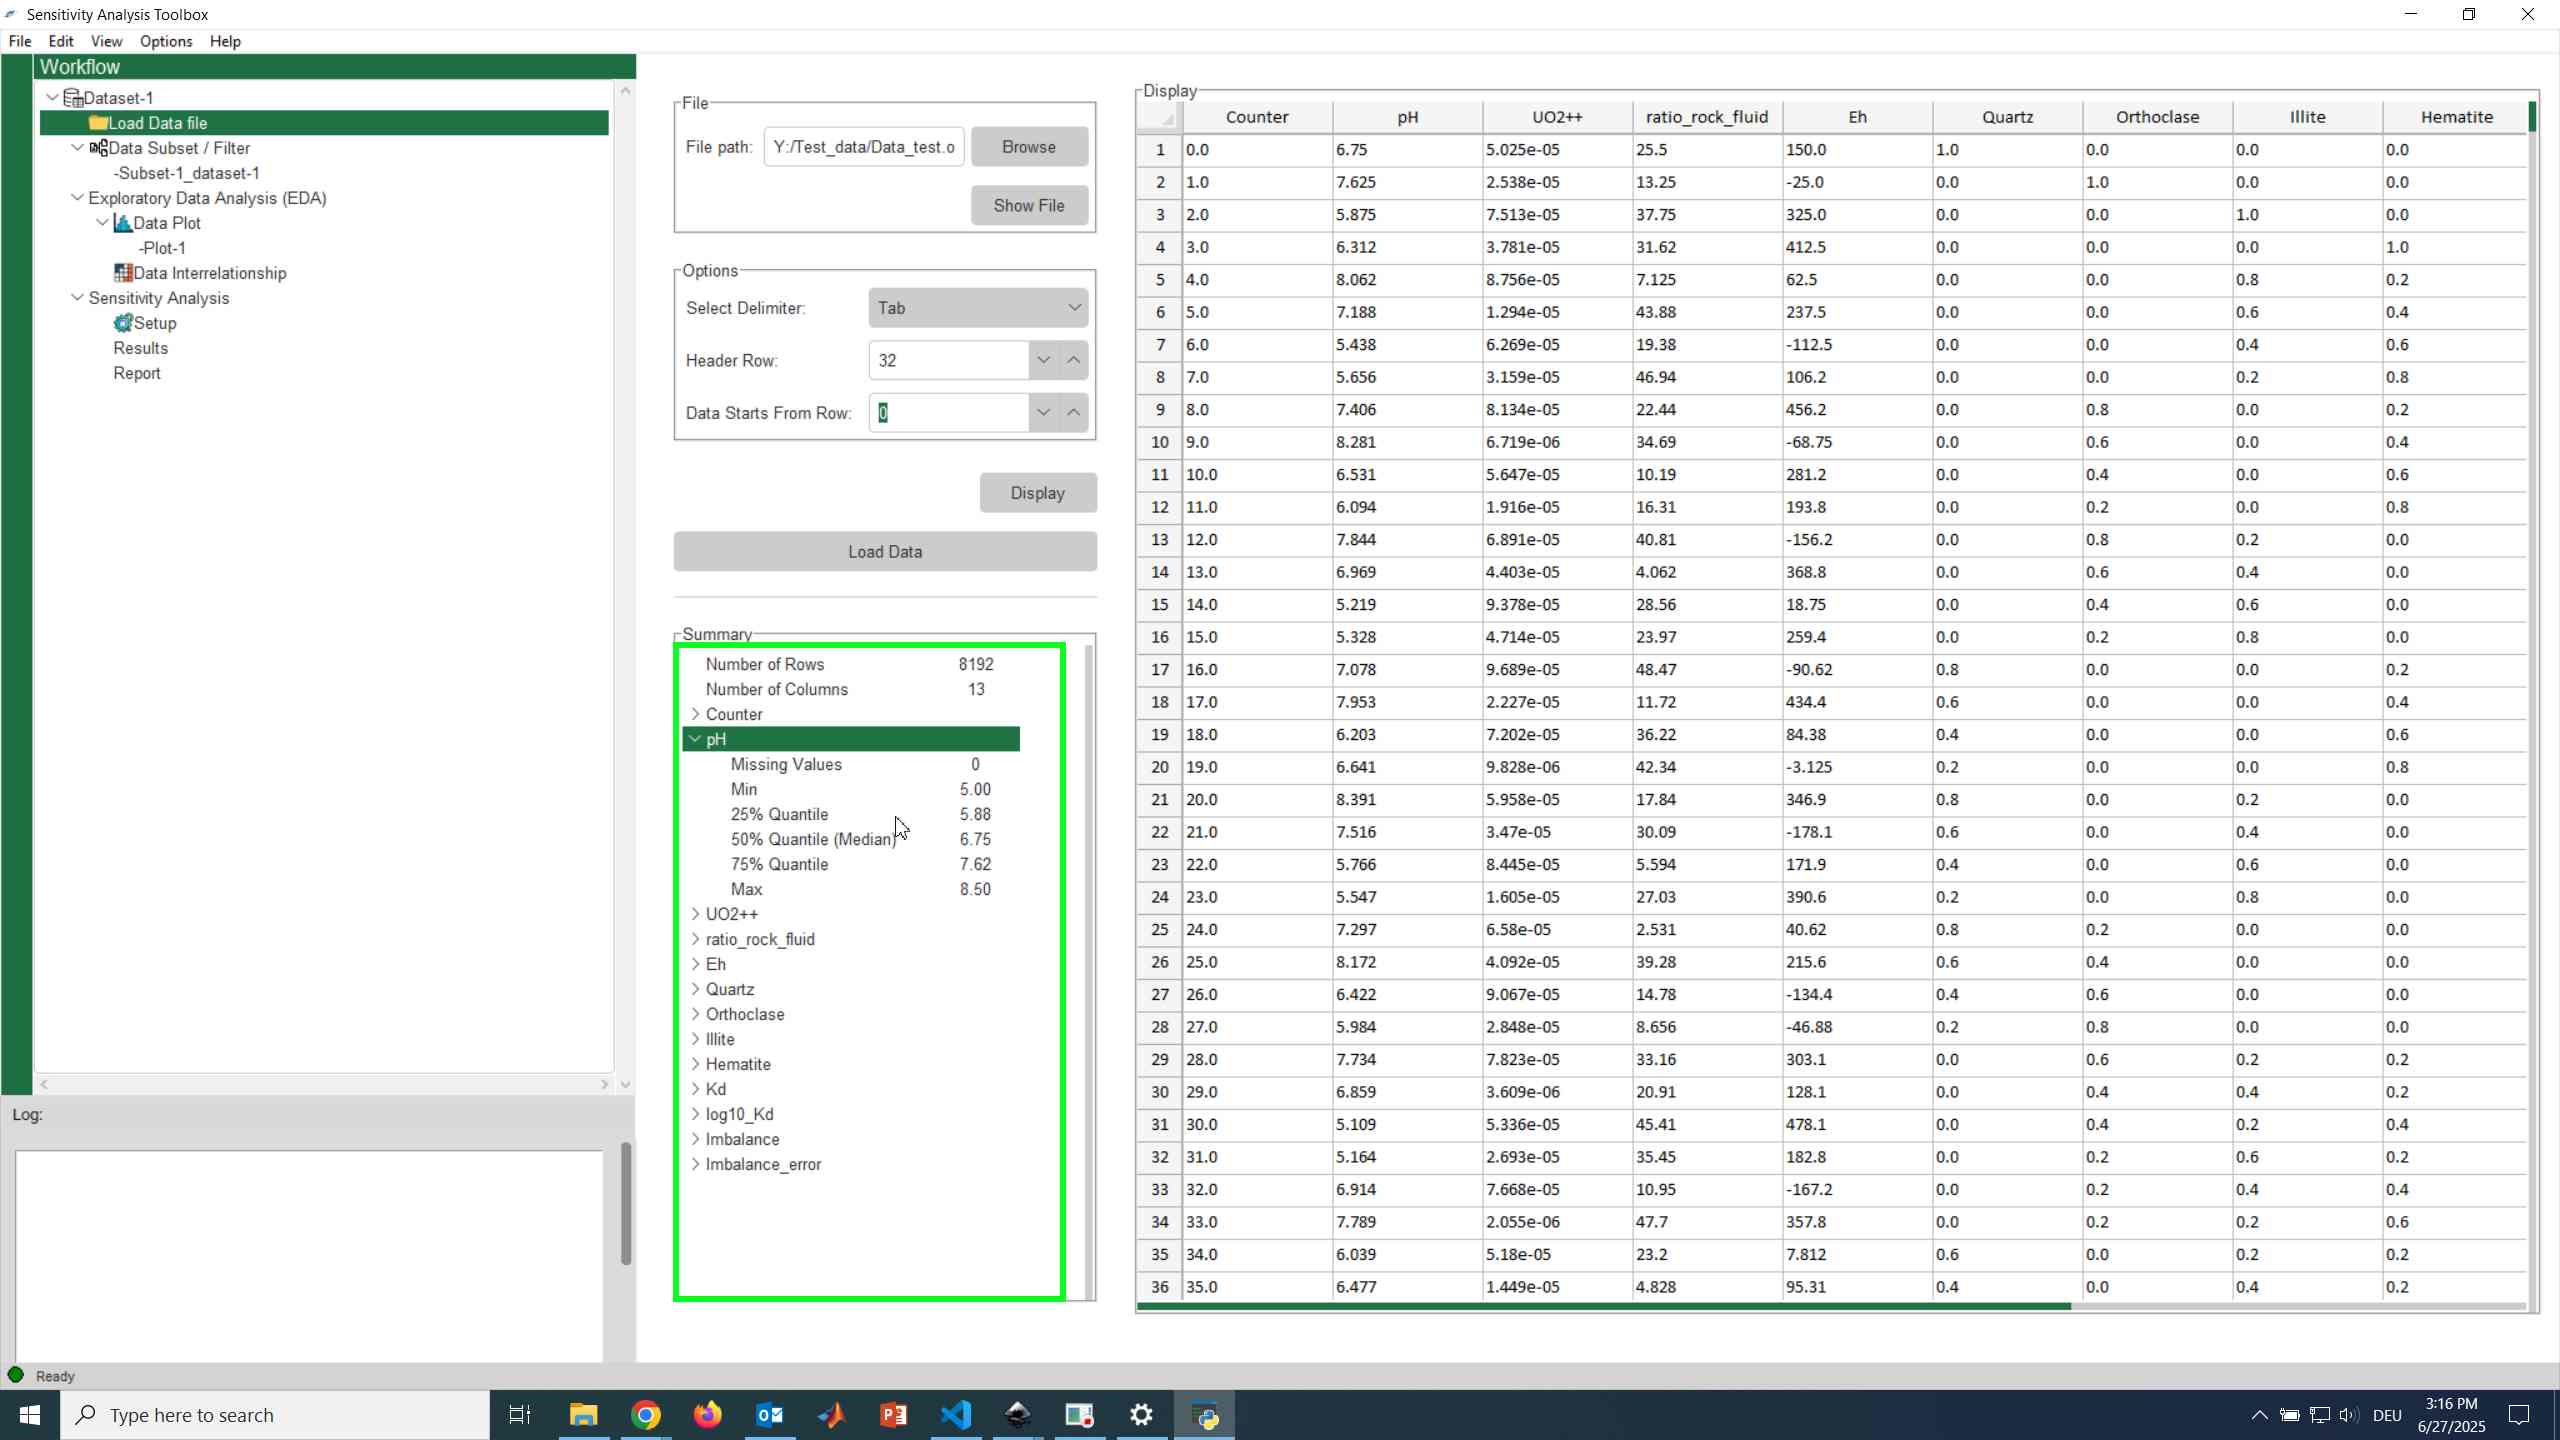The width and height of the screenshot is (2560, 1440).
Task: Click the Workflow tree right scroll arrow
Action: click(x=604, y=1084)
